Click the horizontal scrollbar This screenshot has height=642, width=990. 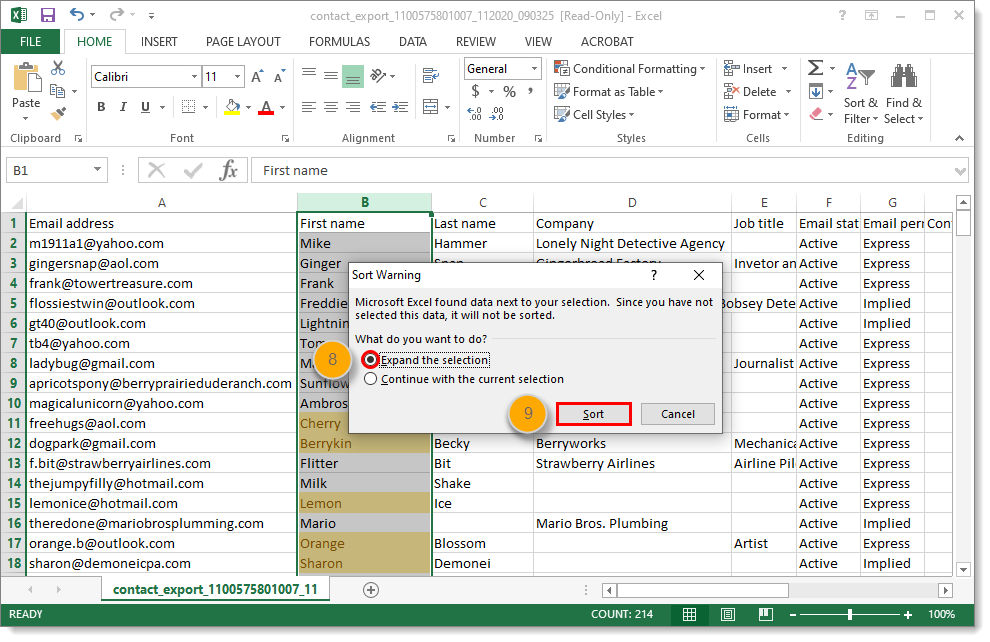703,590
